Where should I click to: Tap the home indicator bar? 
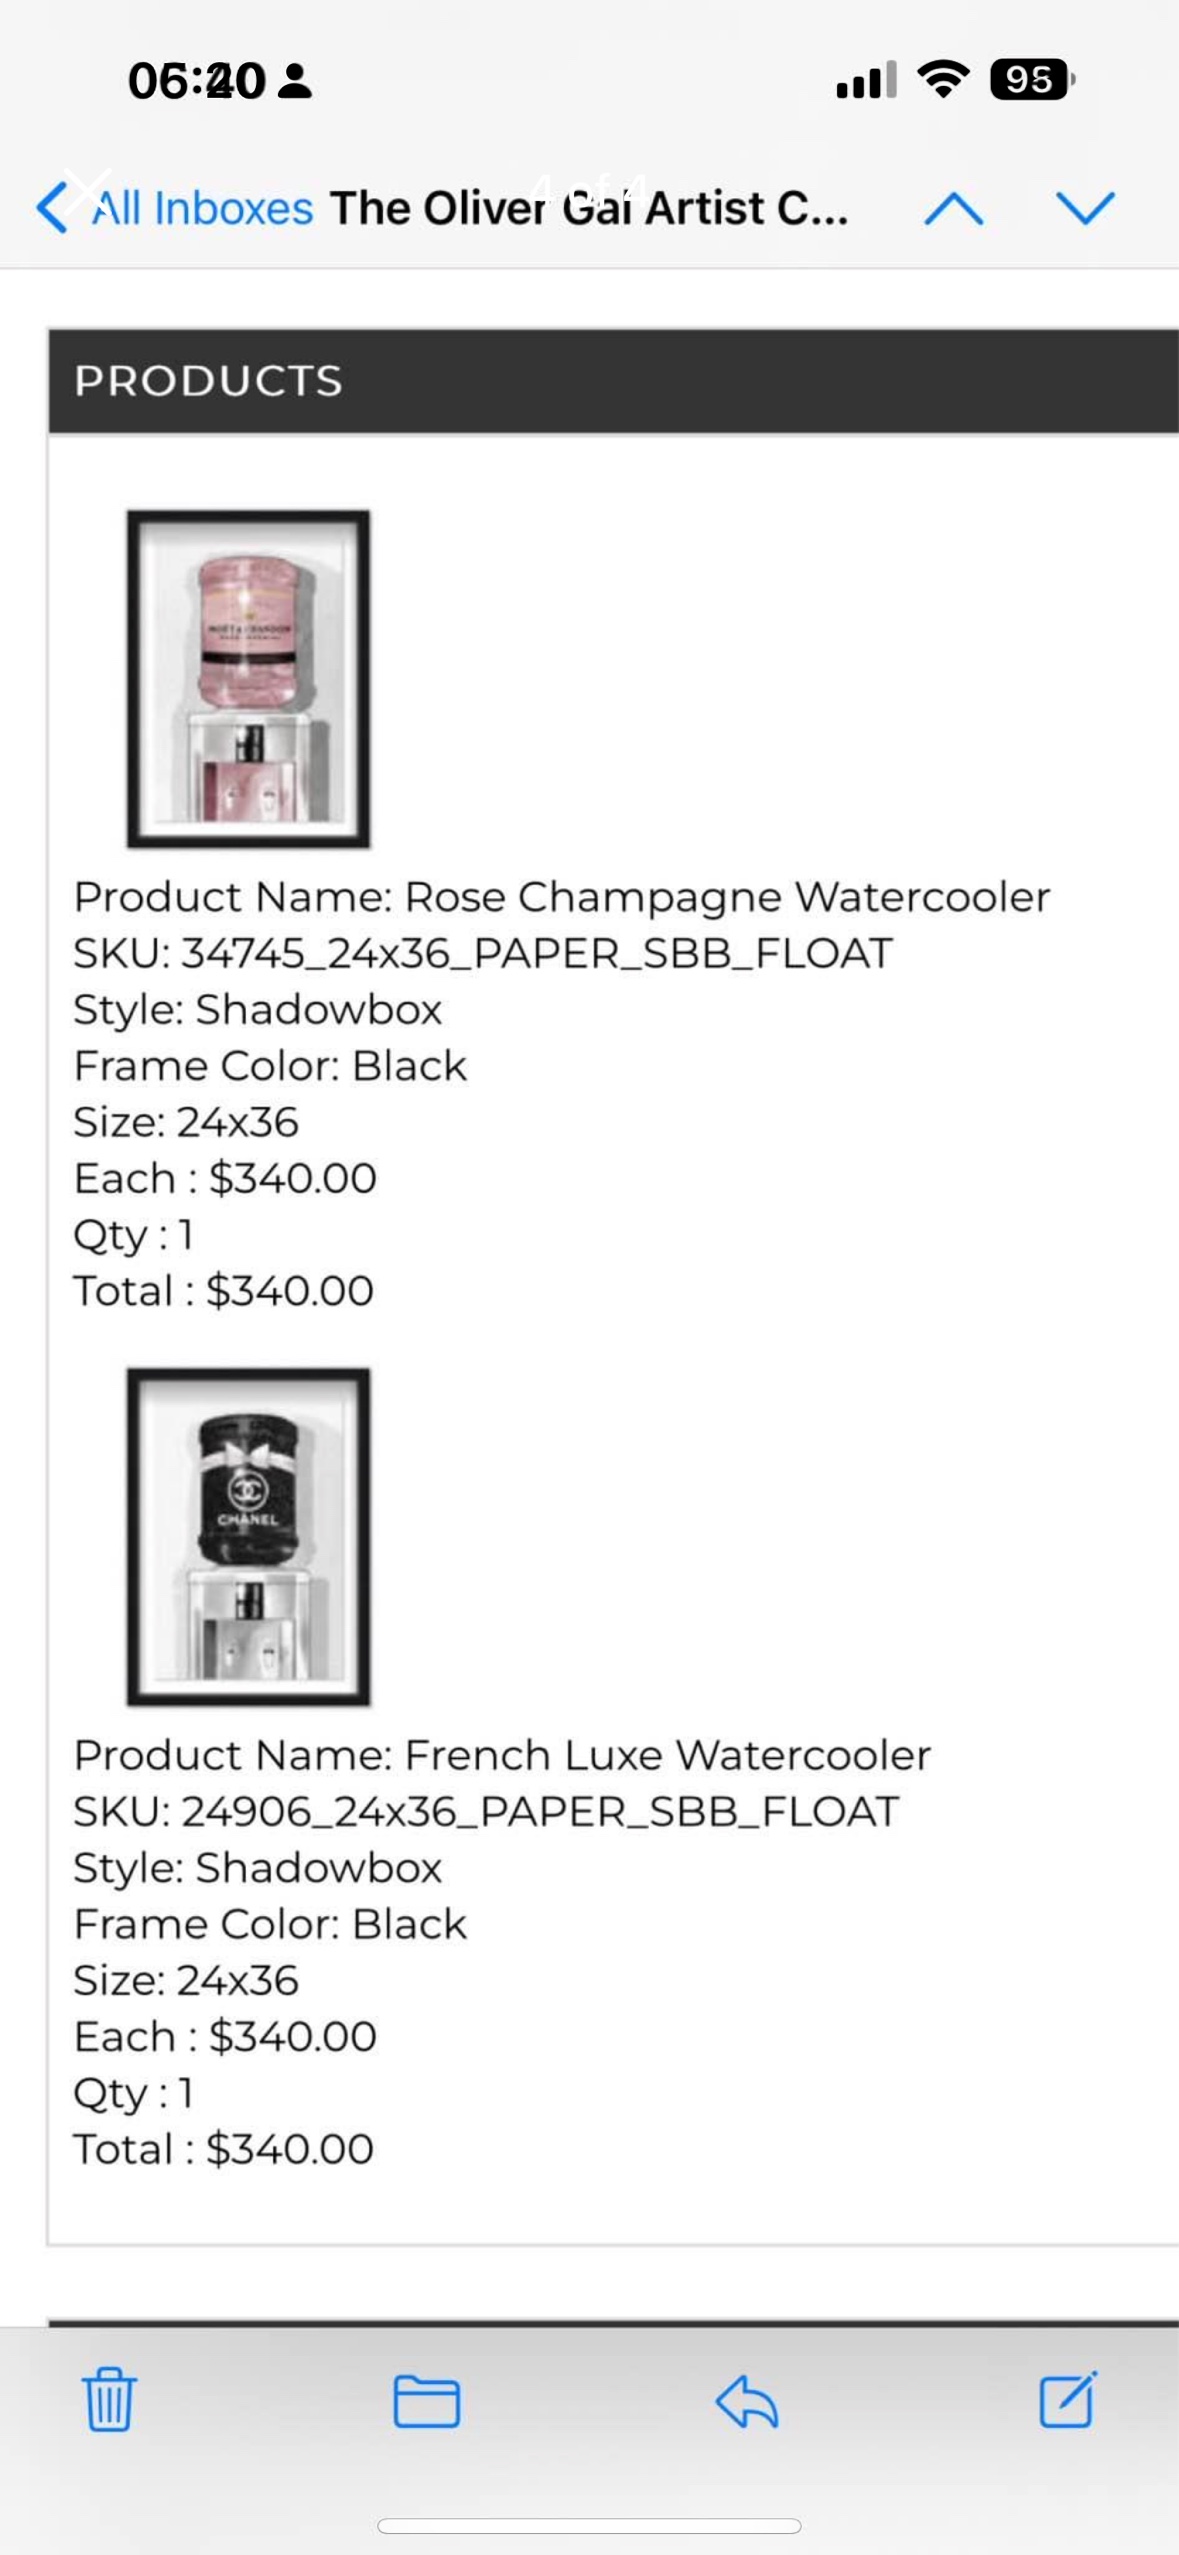point(589,2526)
